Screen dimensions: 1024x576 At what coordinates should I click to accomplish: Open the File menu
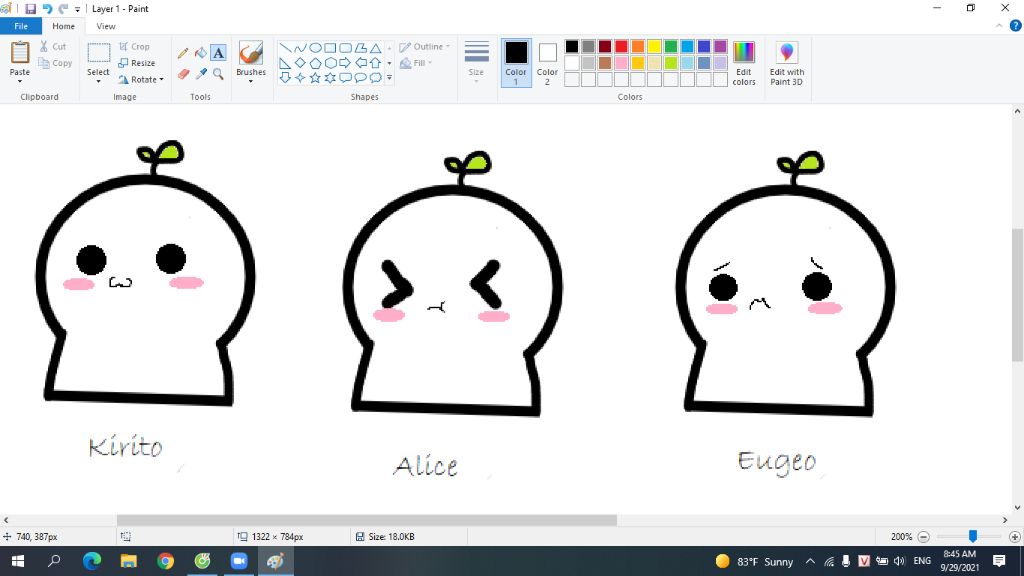pos(21,26)
